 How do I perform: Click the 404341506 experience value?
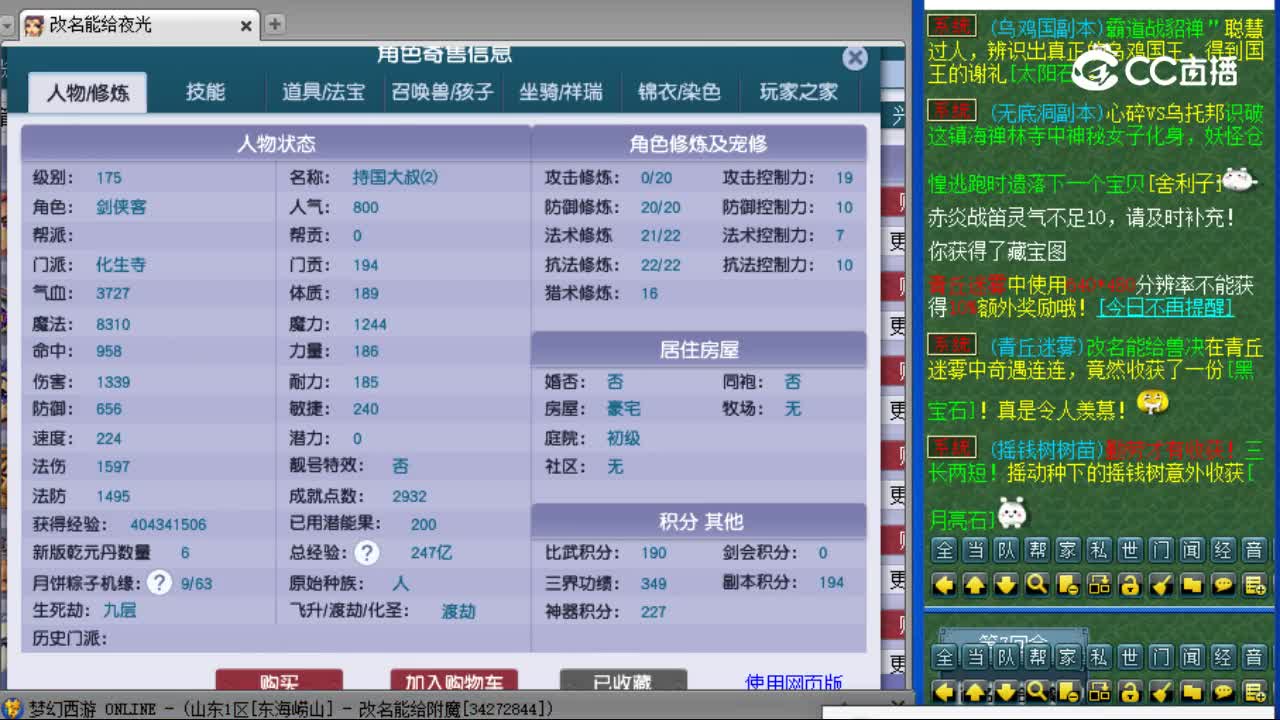pyautogui.click(x=168, y=524)
